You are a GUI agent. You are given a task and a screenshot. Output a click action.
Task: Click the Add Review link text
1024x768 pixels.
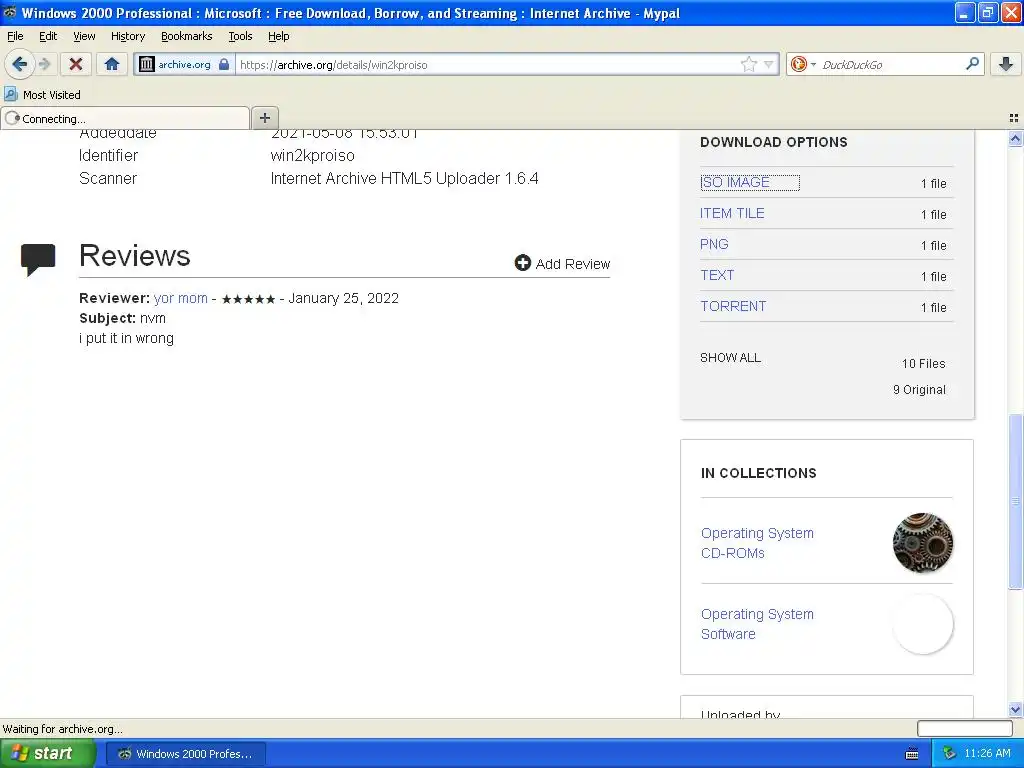[x=573, y=264]
